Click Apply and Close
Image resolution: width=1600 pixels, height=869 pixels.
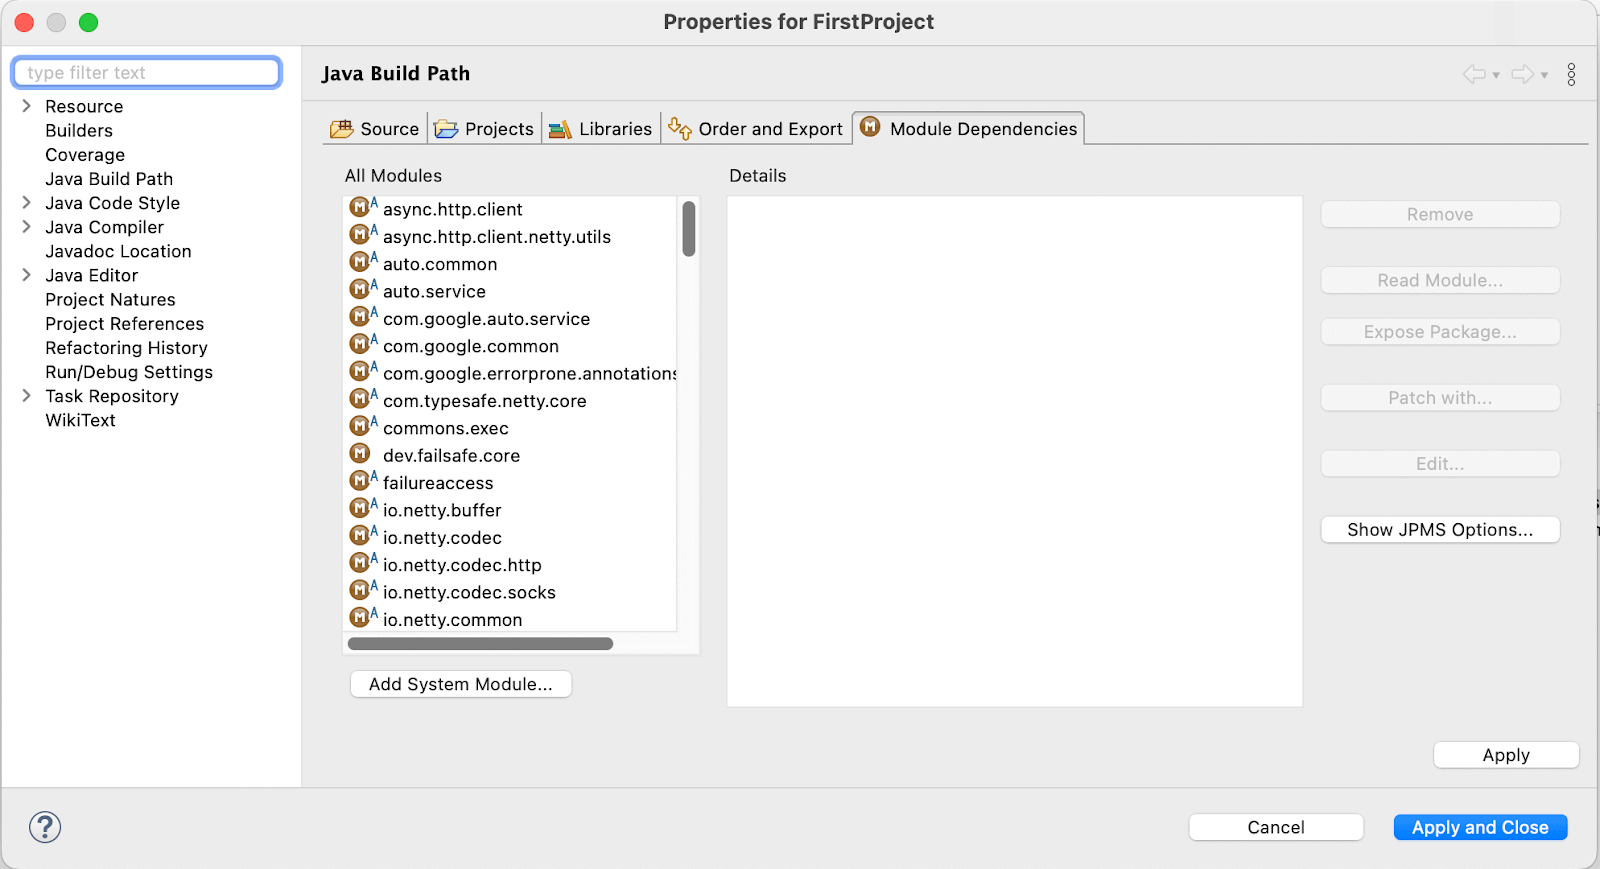pos(1480,827)
